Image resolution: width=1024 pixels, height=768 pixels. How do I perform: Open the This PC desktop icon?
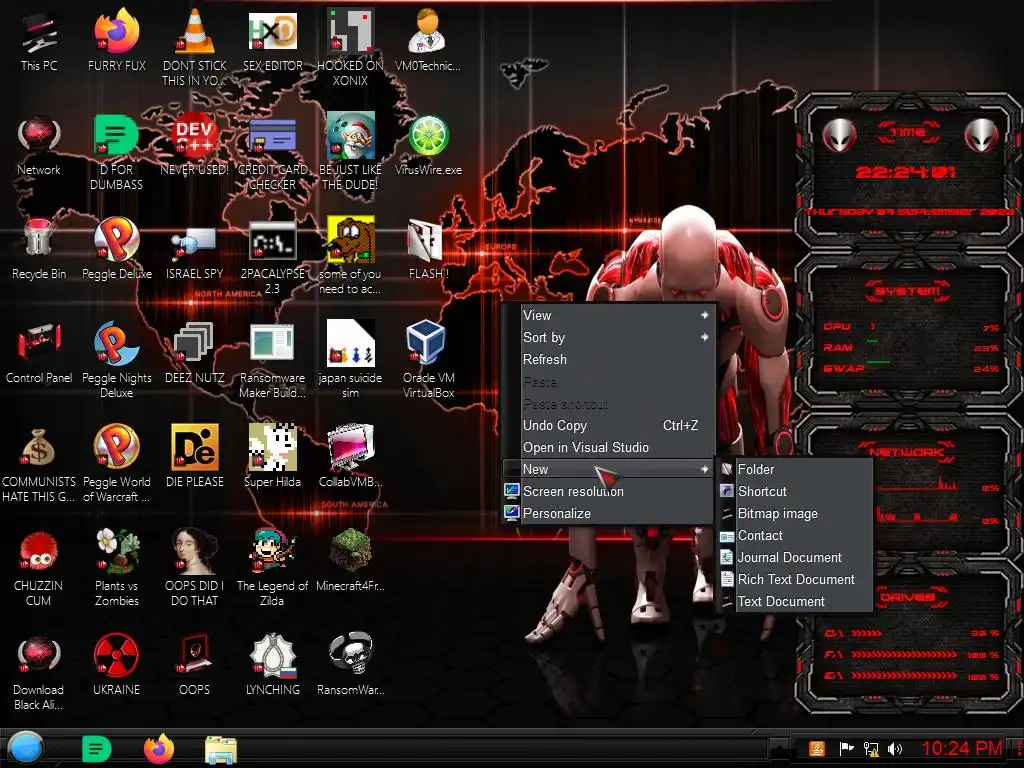tap(39, 40)
